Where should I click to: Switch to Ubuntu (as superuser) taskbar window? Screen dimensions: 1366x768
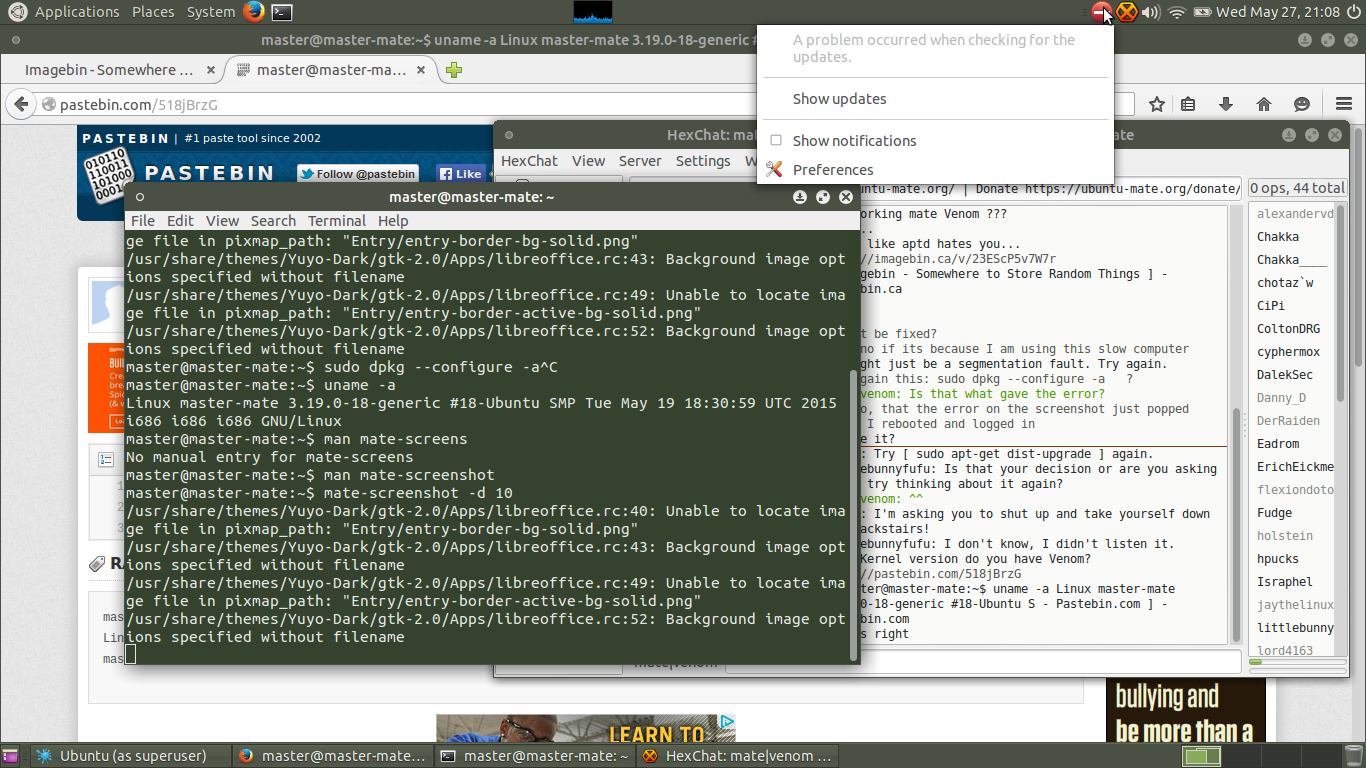coord(131,756)
